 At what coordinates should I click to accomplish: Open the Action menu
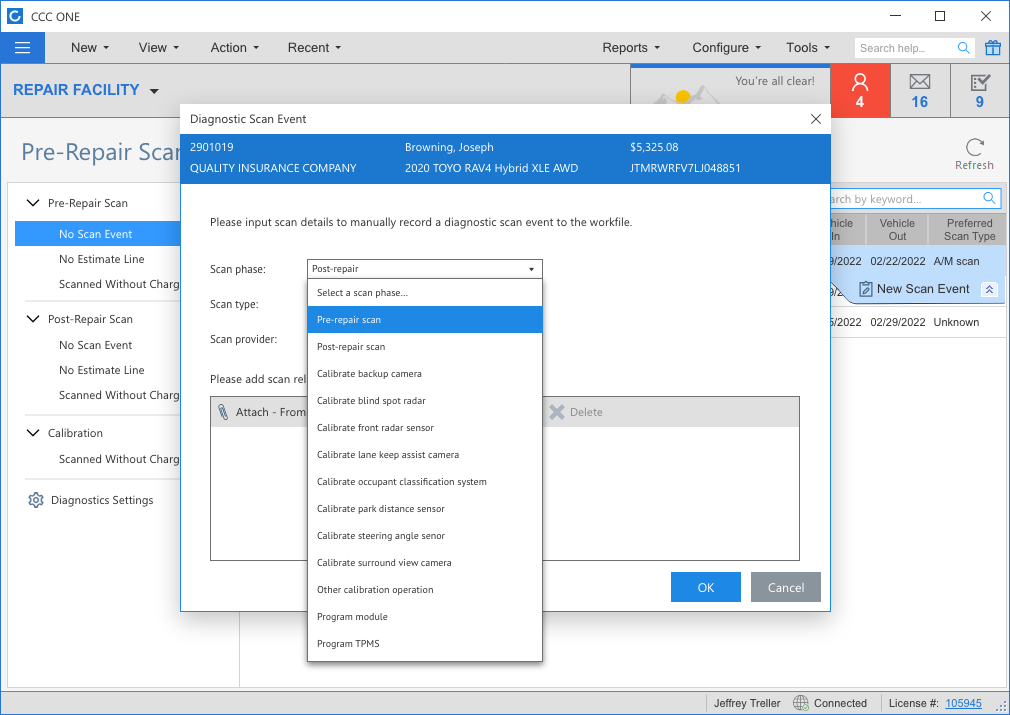click(x=235, y=48)
